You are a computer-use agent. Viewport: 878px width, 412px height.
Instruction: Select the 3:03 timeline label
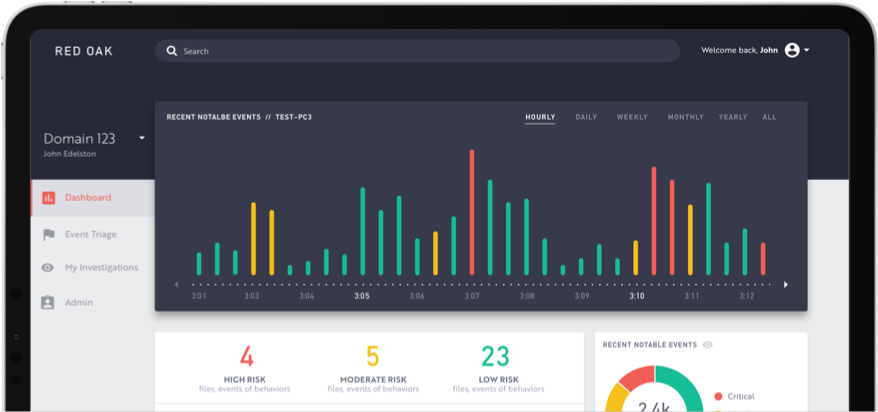(x=251, y=296)
